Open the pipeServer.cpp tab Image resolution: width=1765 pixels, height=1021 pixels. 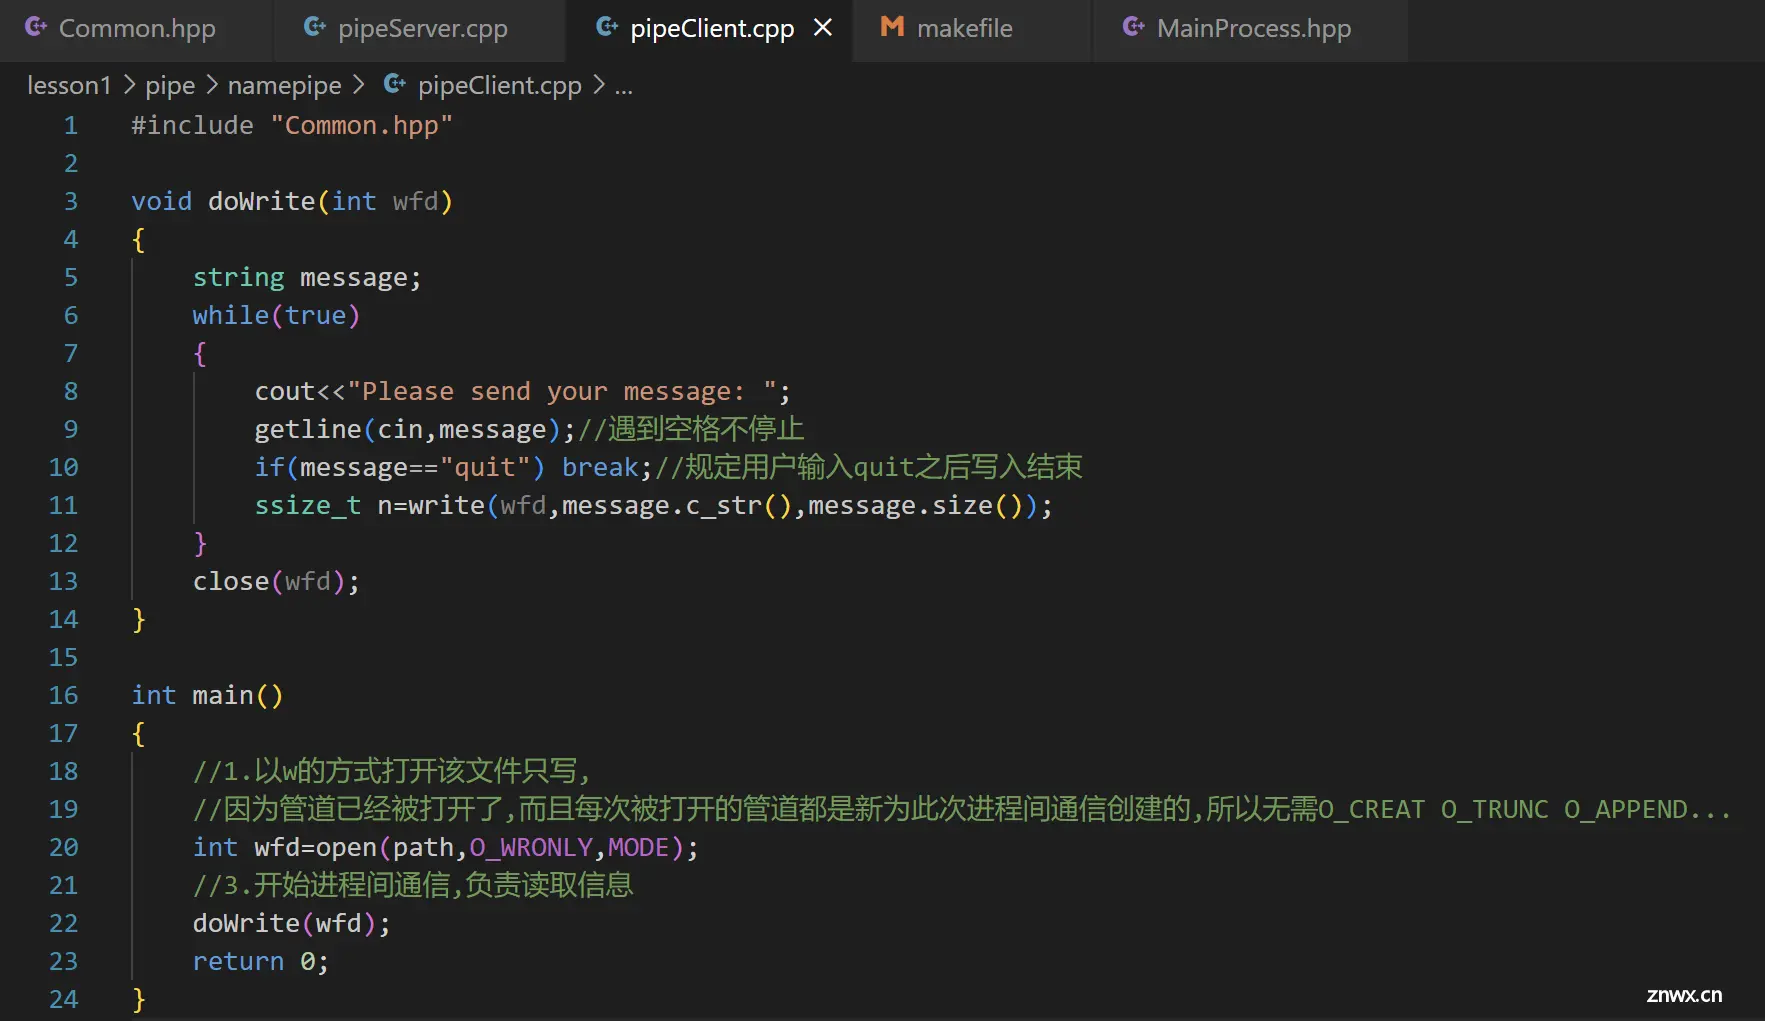coord(421,28)
